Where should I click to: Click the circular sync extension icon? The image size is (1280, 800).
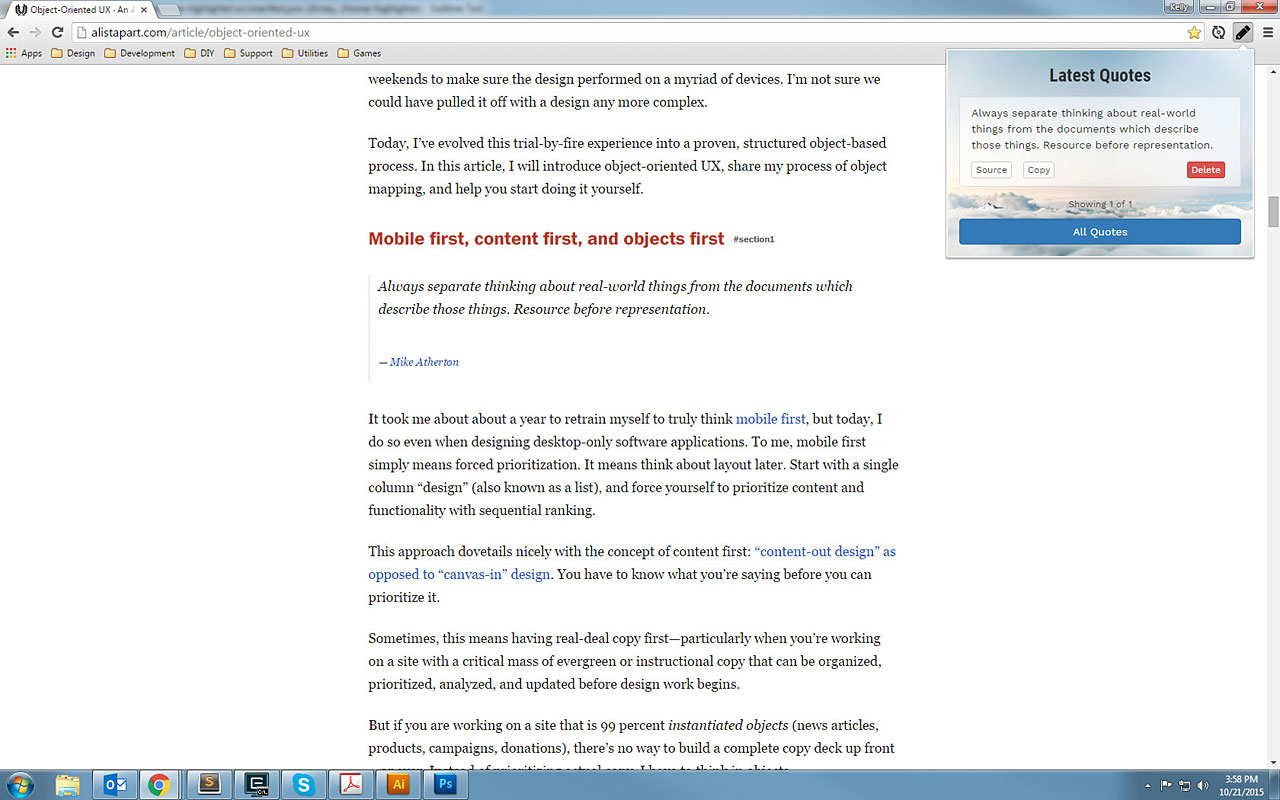[1218, 32]
